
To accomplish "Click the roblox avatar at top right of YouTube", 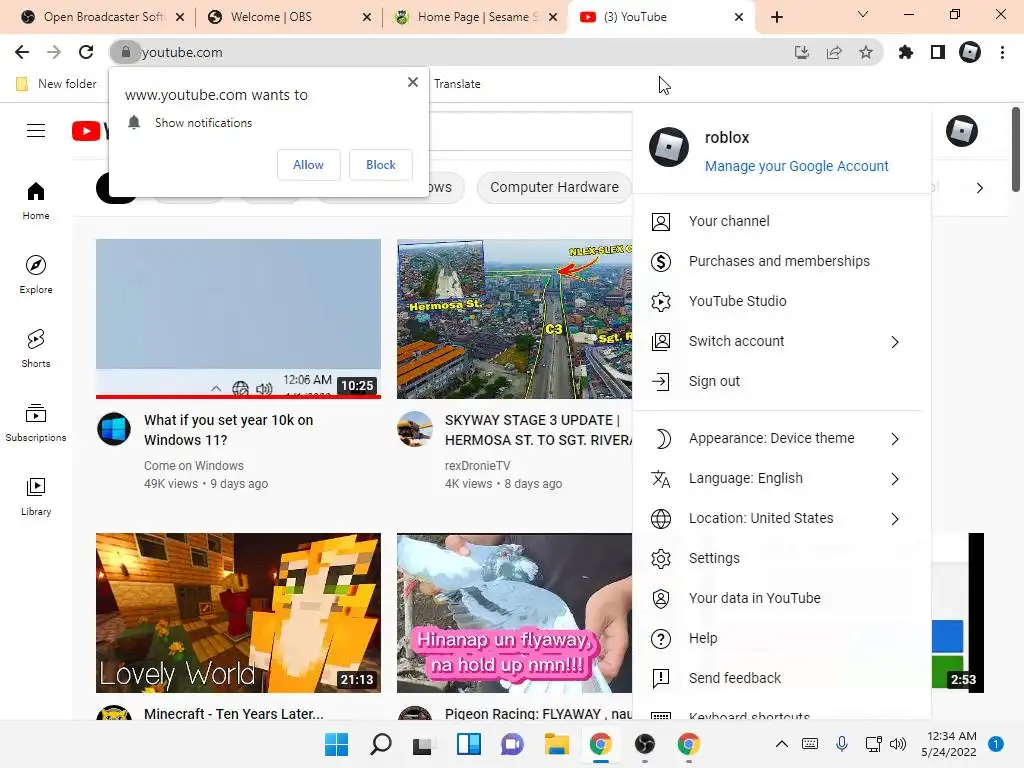I will 961,131.
